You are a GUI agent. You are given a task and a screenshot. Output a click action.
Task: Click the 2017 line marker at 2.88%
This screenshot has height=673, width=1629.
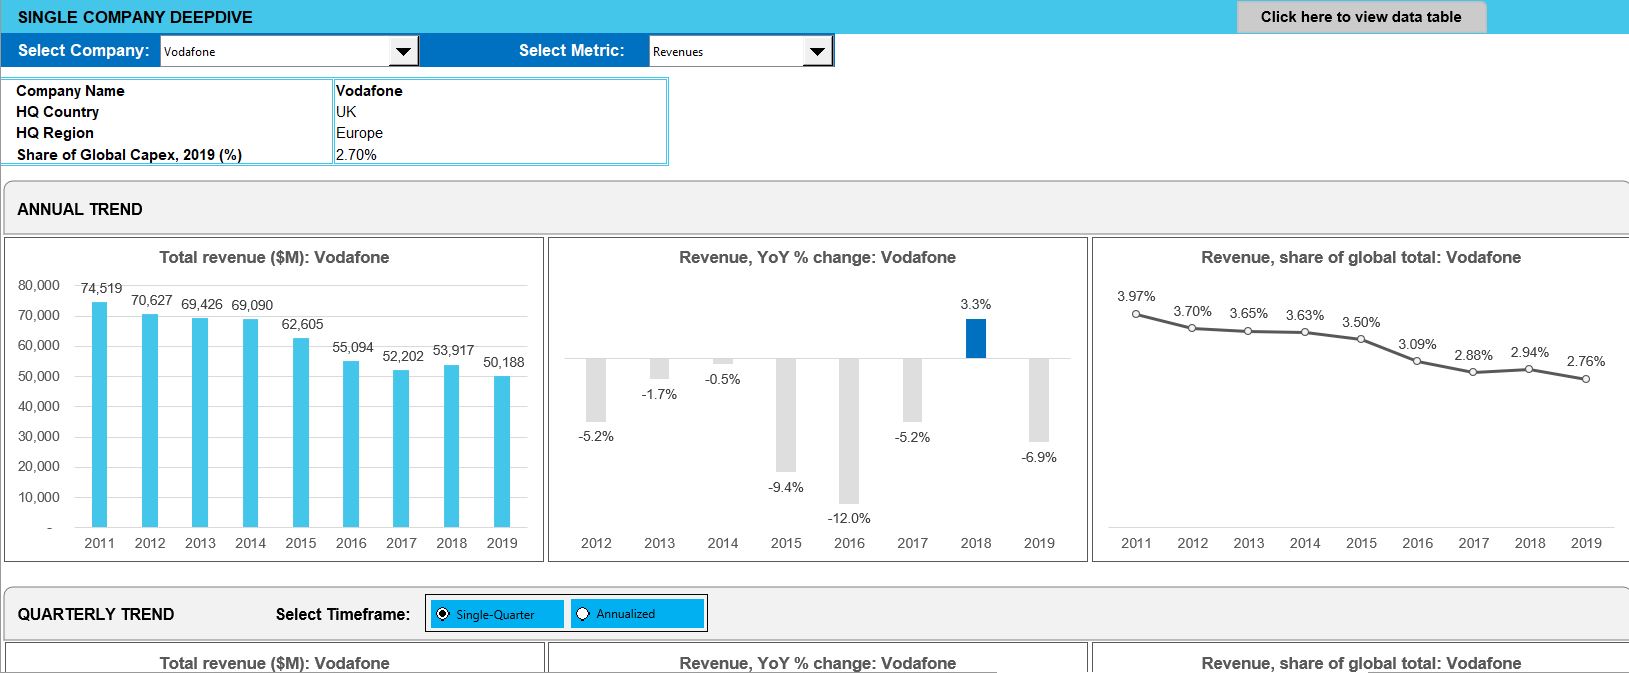1473,372
